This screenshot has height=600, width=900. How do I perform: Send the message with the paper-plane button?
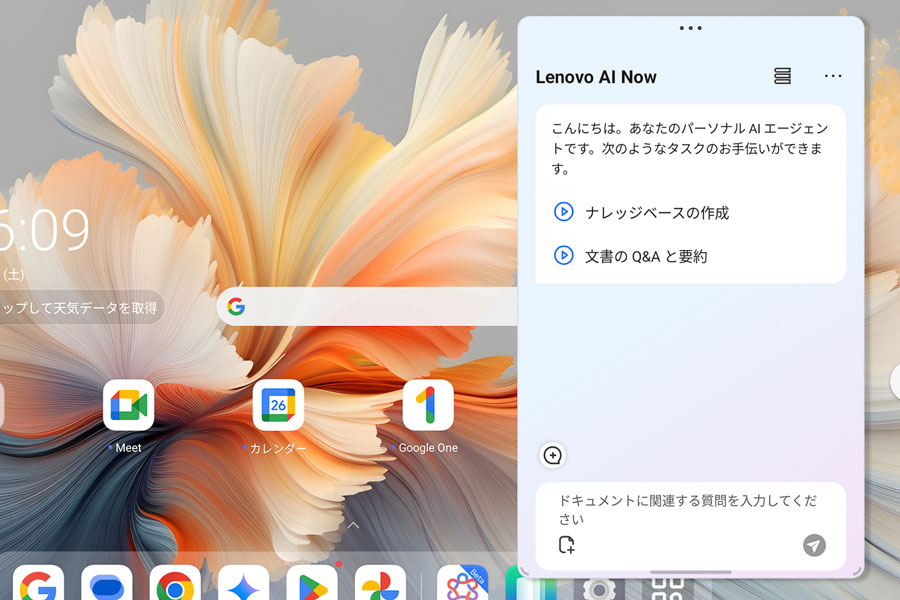(814, 545)
